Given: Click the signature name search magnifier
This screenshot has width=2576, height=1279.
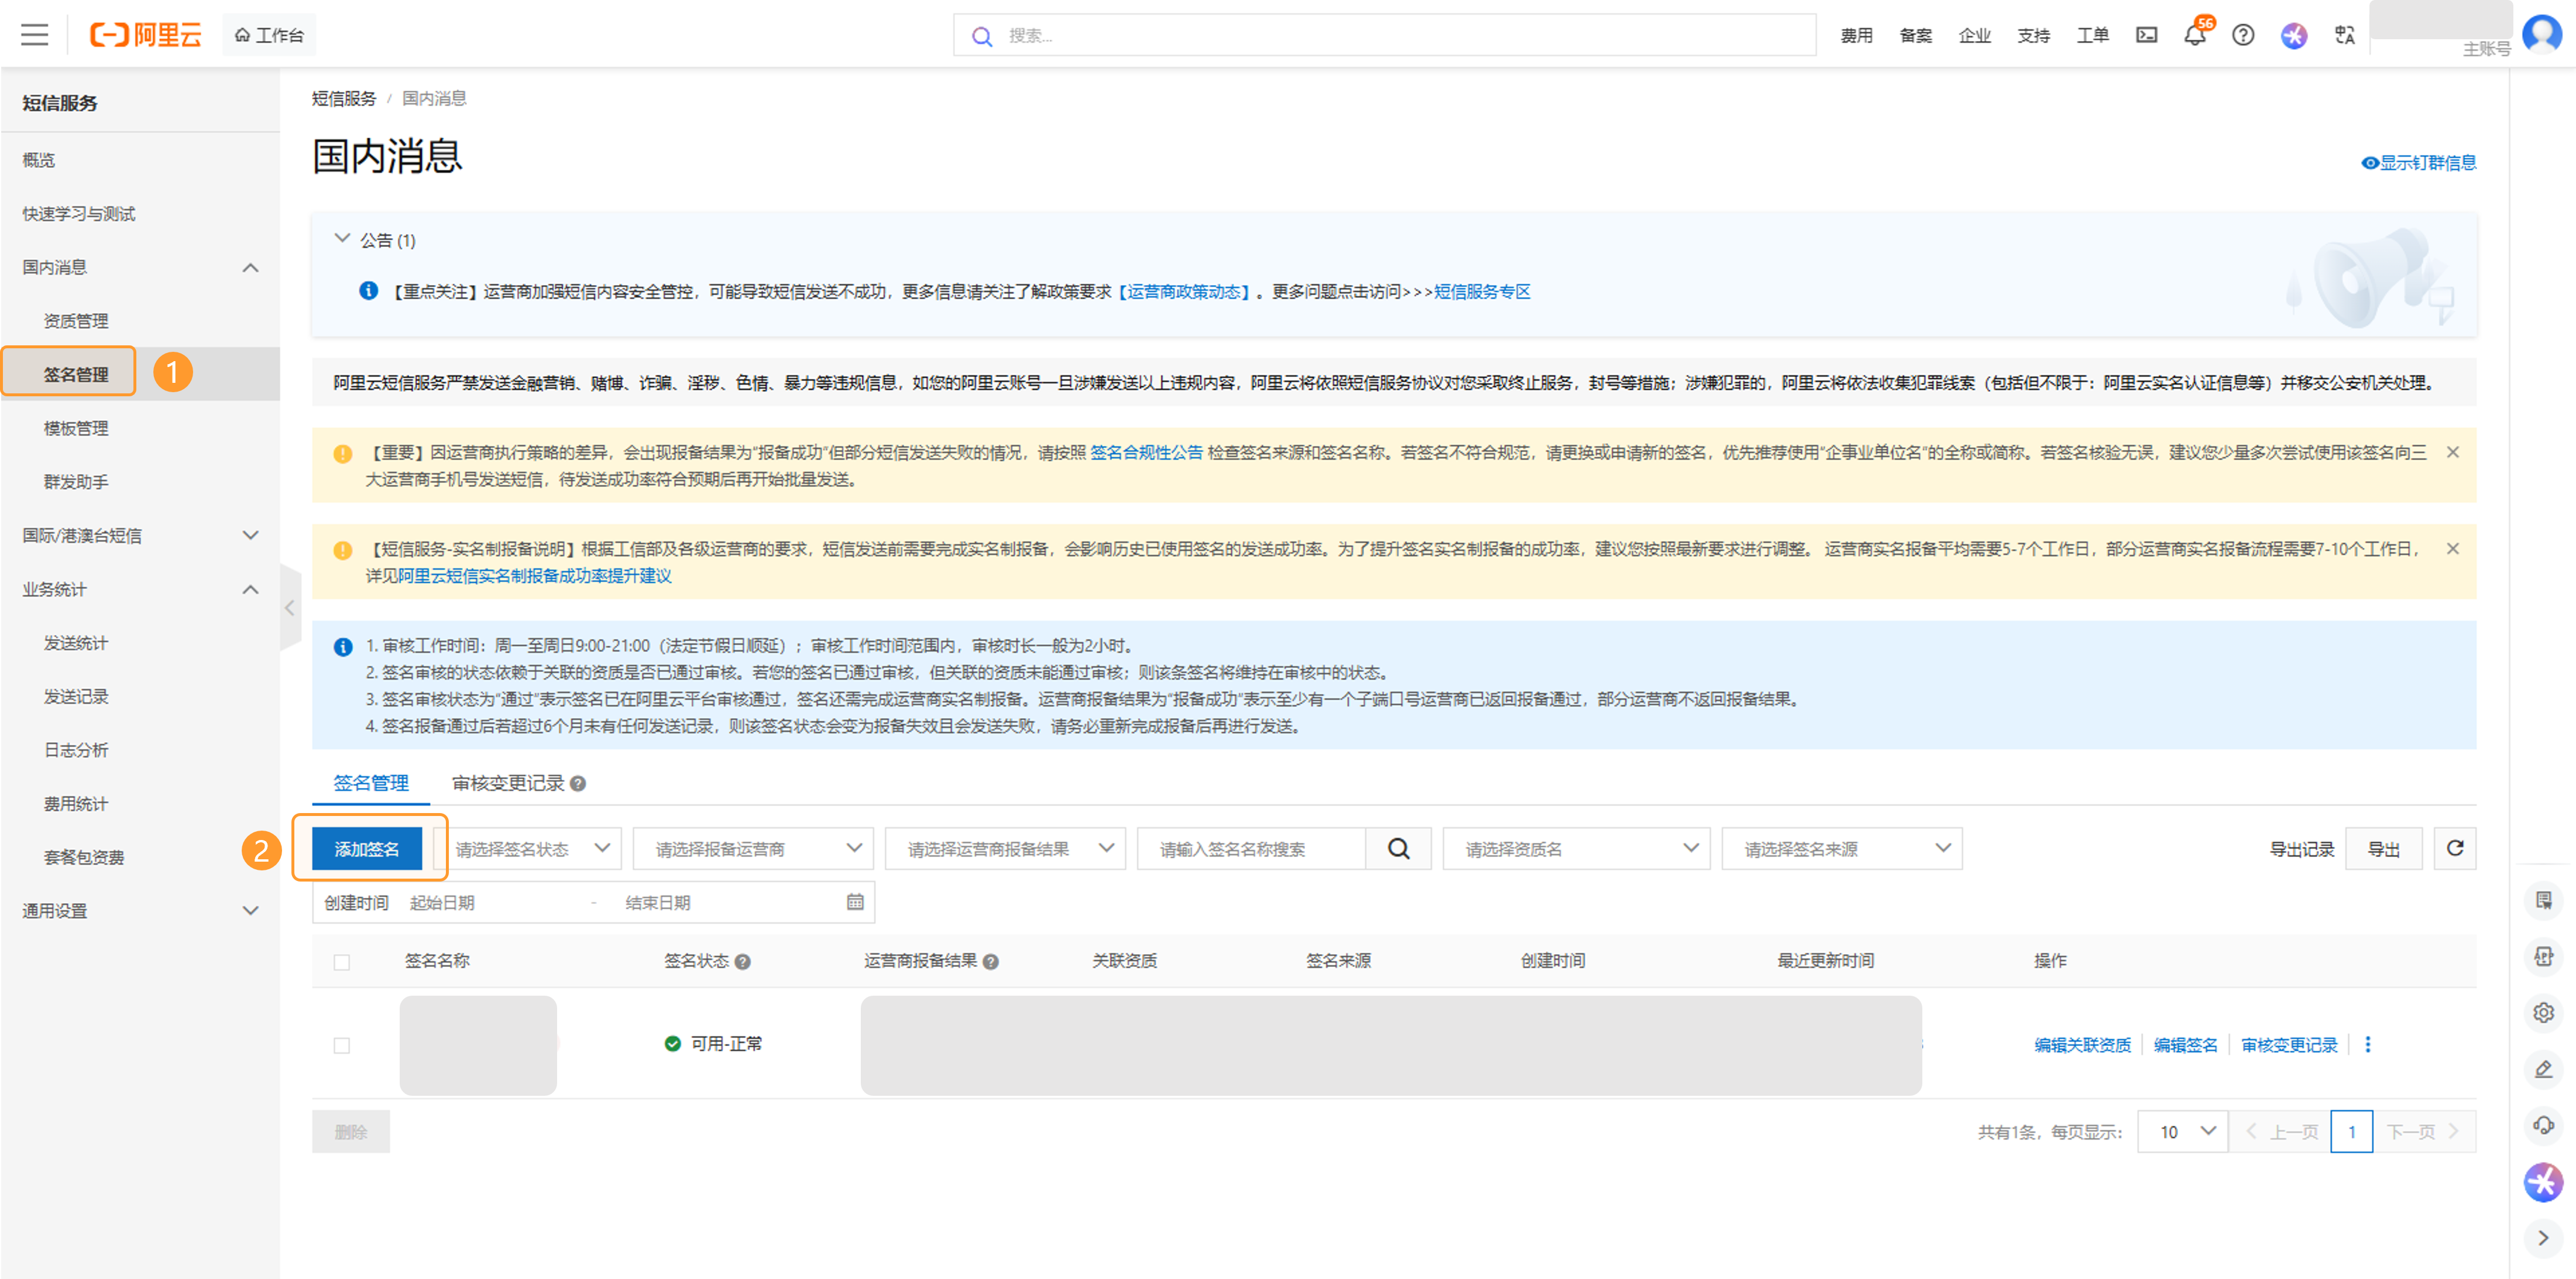Looking at the screenshot, I should [1398, 849].
